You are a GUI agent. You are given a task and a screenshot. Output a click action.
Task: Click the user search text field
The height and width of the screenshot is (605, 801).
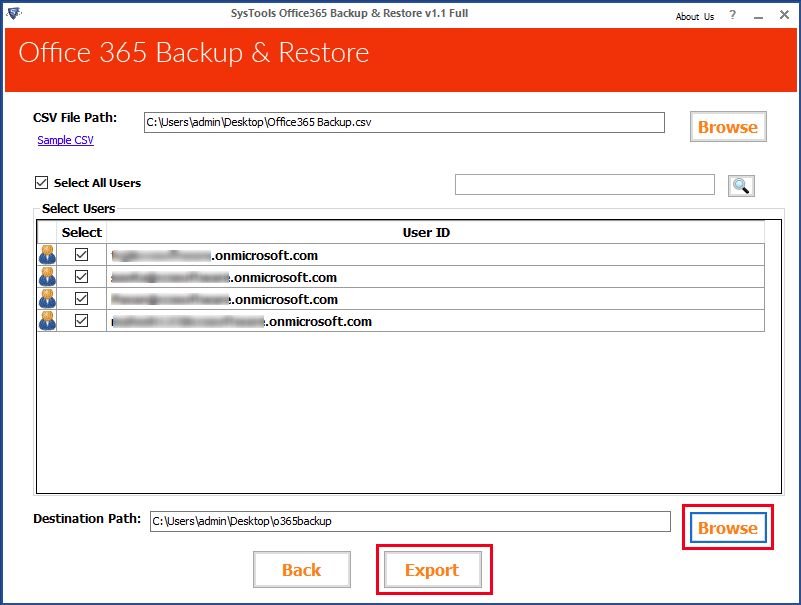pyautogui.click(x=584, y=184)
